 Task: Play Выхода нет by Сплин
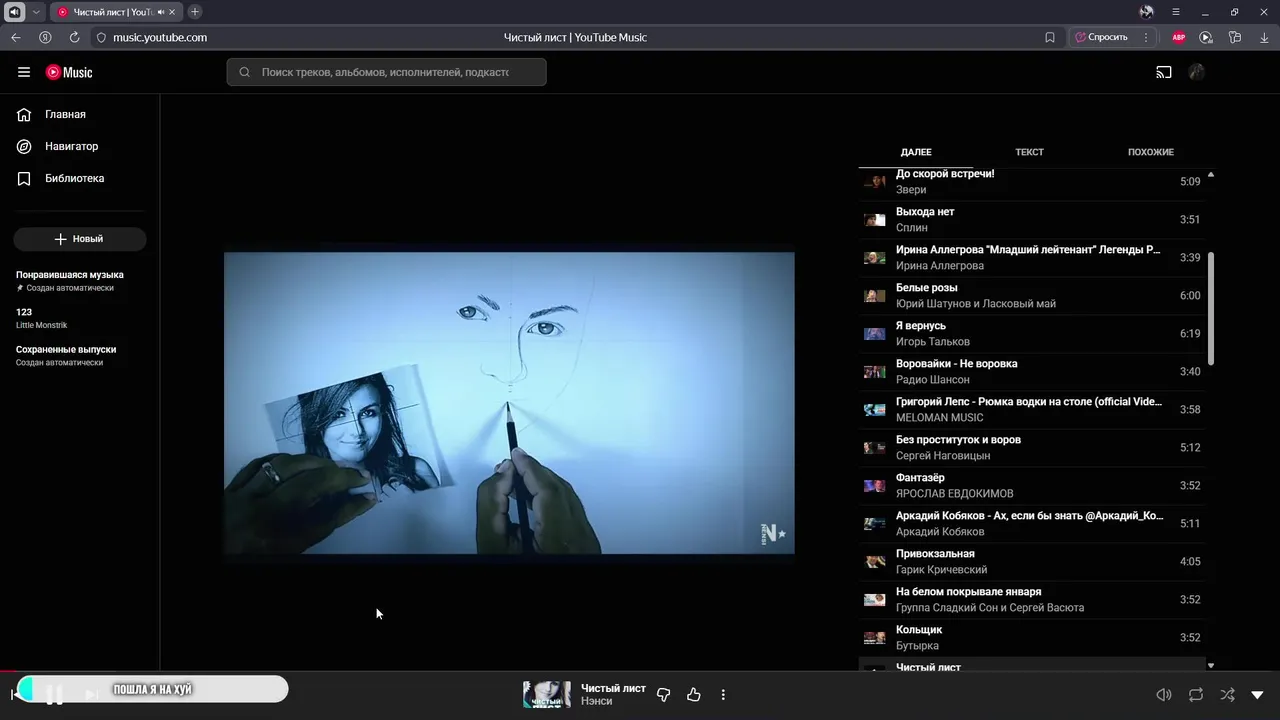1032,219
